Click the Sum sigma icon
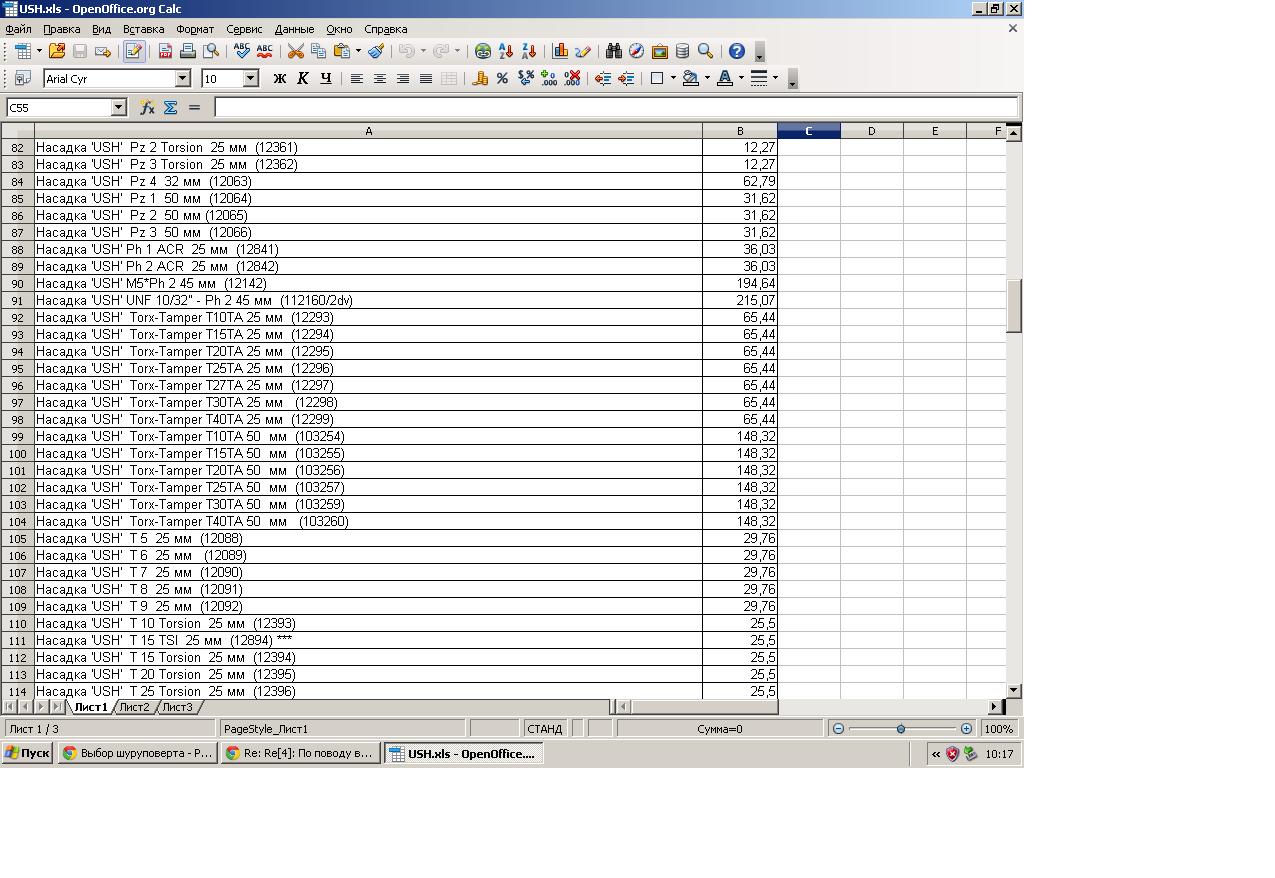Image resolution: width=1275 pixels, height=878 pixels. pos(170,107)
